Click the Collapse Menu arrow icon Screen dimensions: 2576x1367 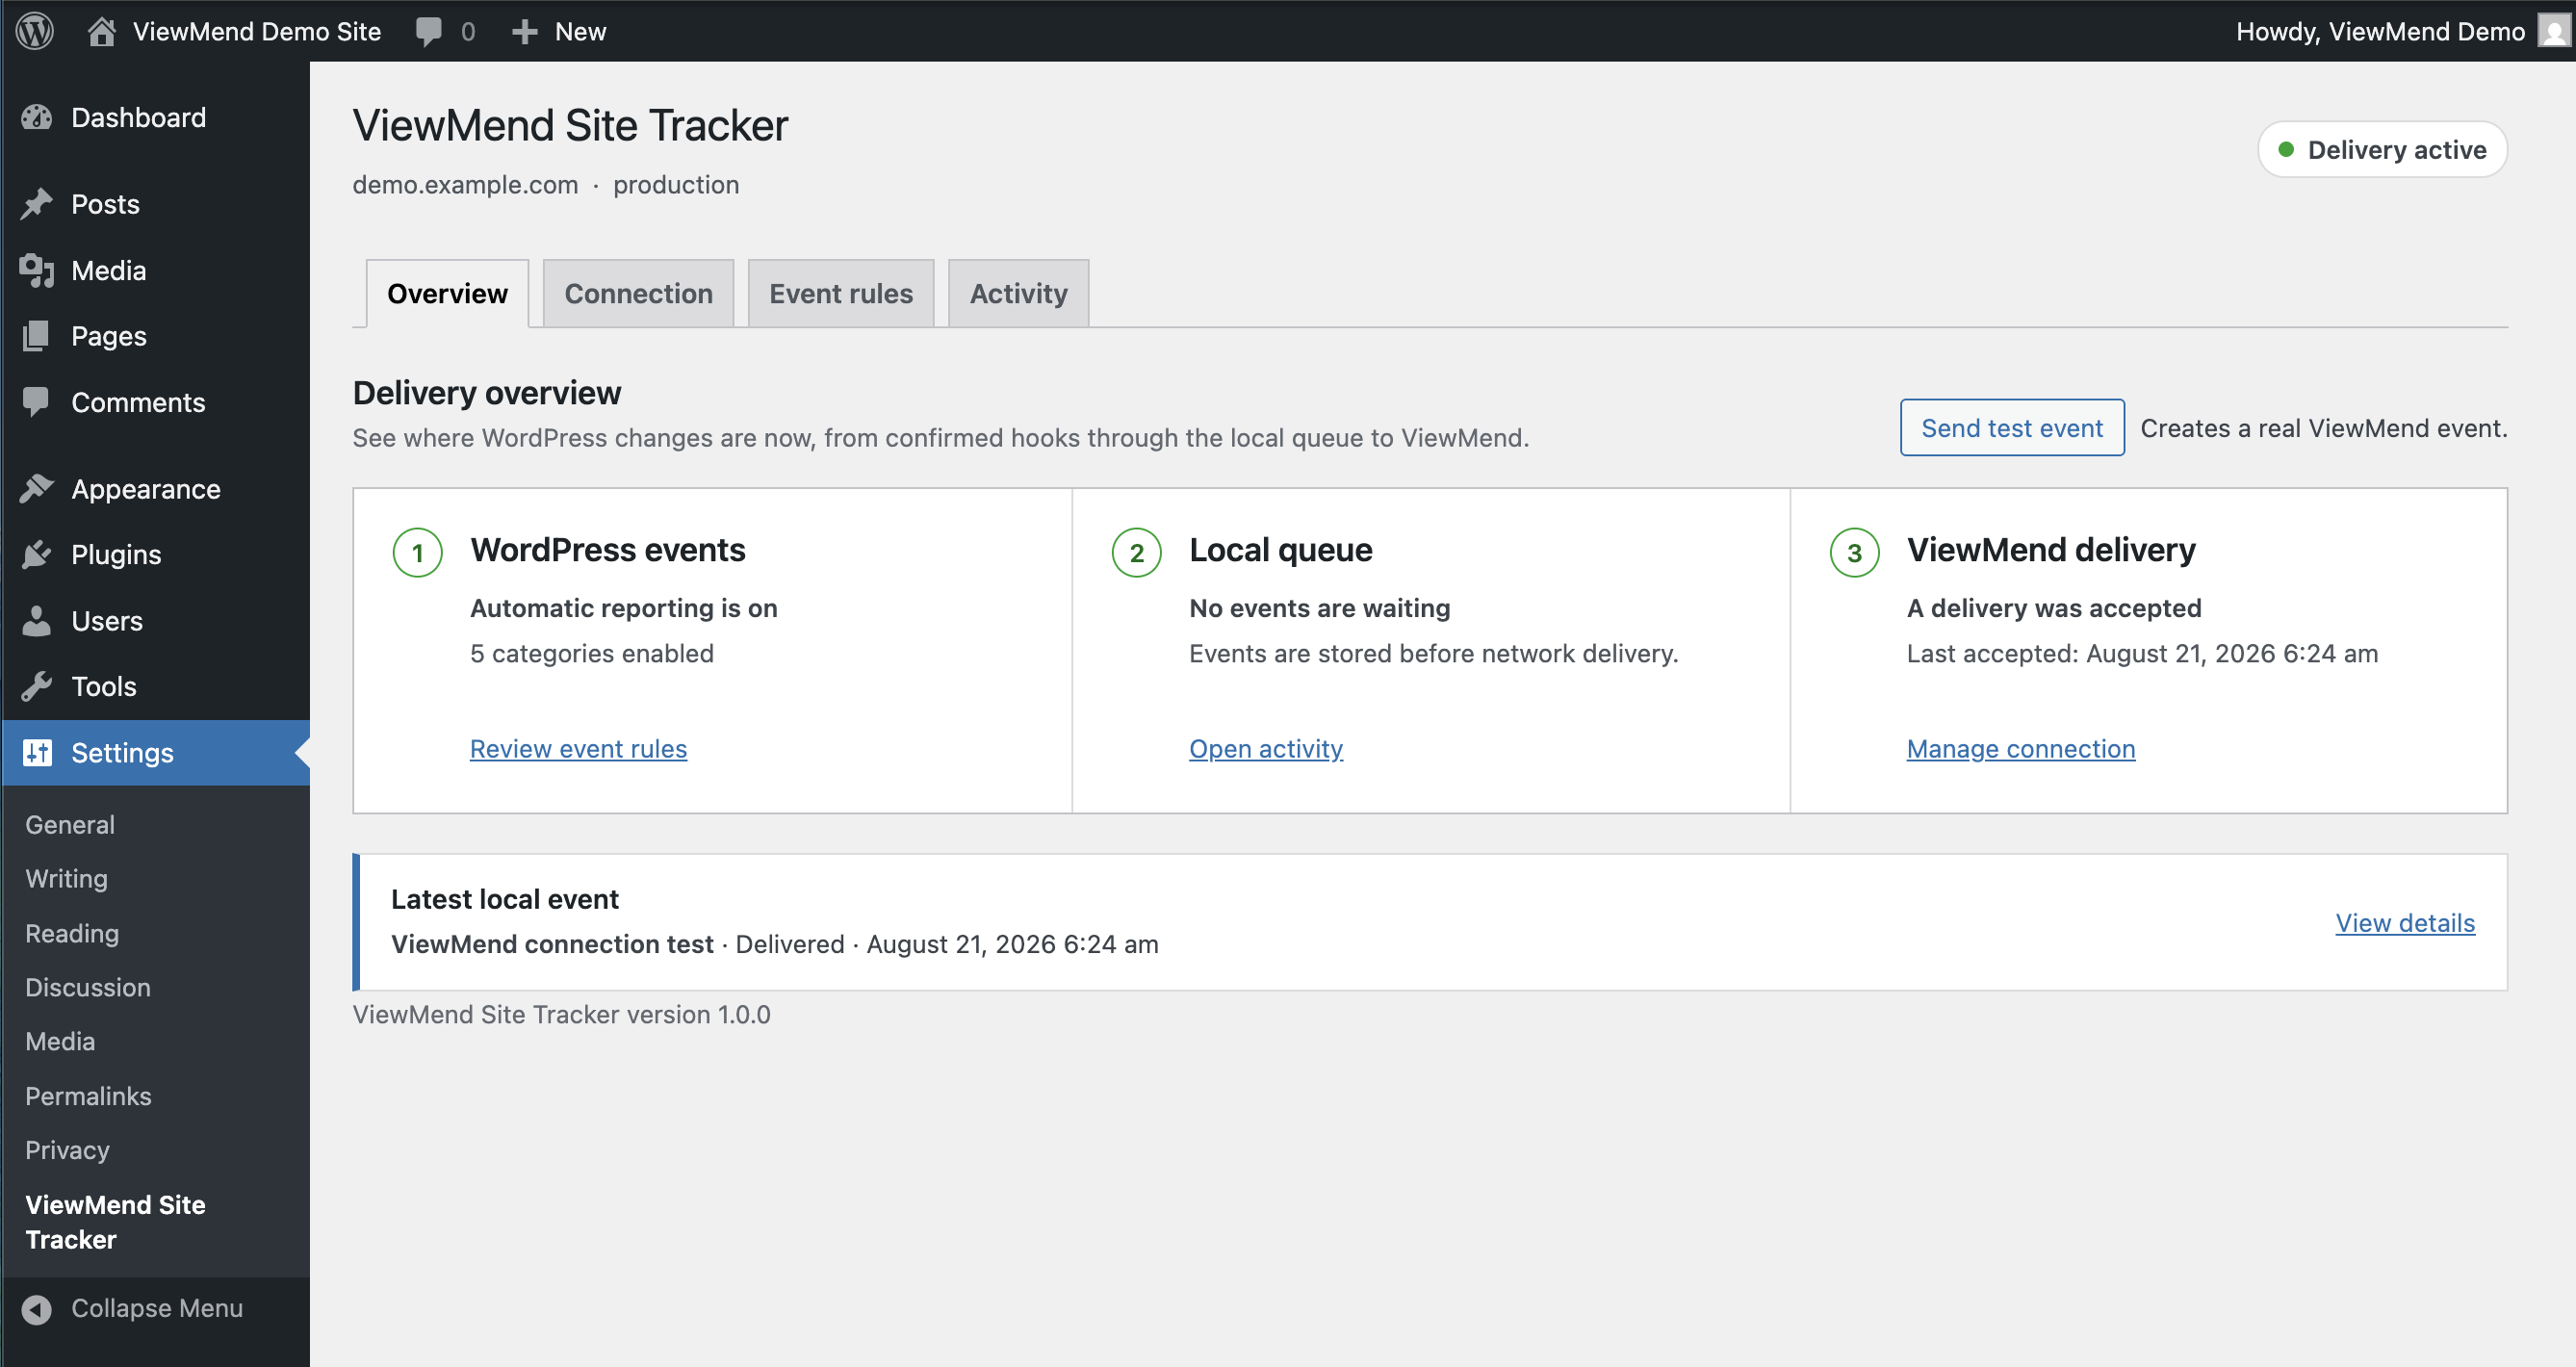tap(37, 1309)
